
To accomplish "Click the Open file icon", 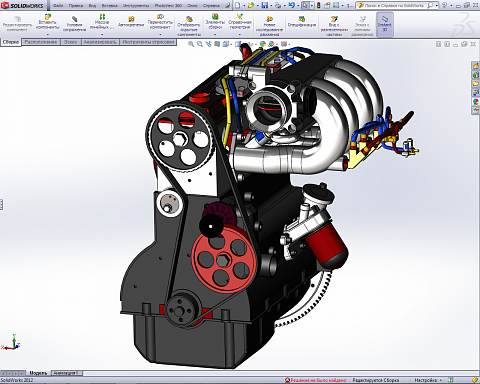I will [x=251, y=5].
